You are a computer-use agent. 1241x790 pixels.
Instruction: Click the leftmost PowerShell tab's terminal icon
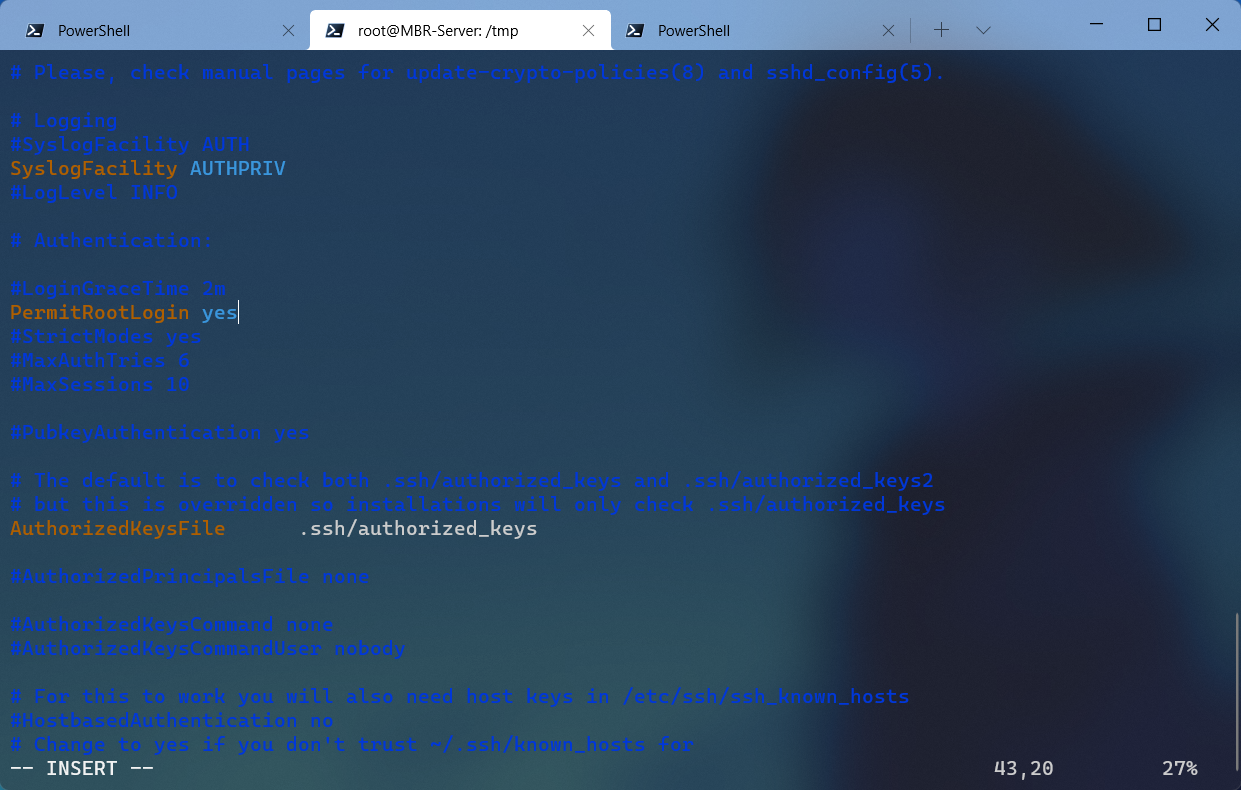click(x=34, y=30)
